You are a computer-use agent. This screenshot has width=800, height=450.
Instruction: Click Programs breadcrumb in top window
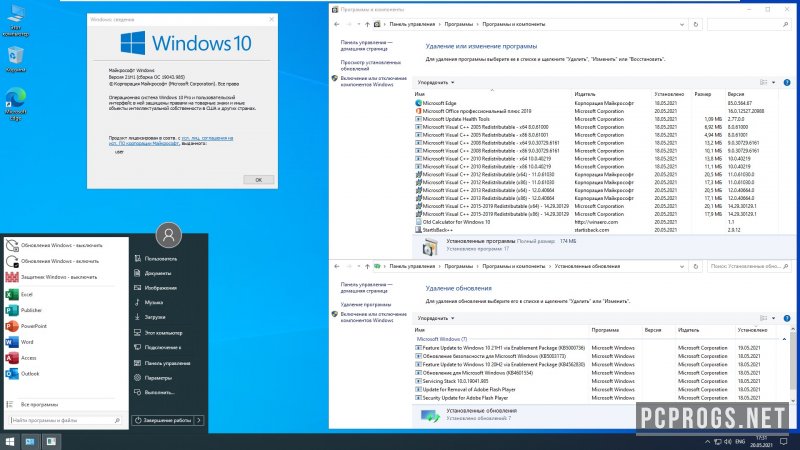click(x=458, y=24)
